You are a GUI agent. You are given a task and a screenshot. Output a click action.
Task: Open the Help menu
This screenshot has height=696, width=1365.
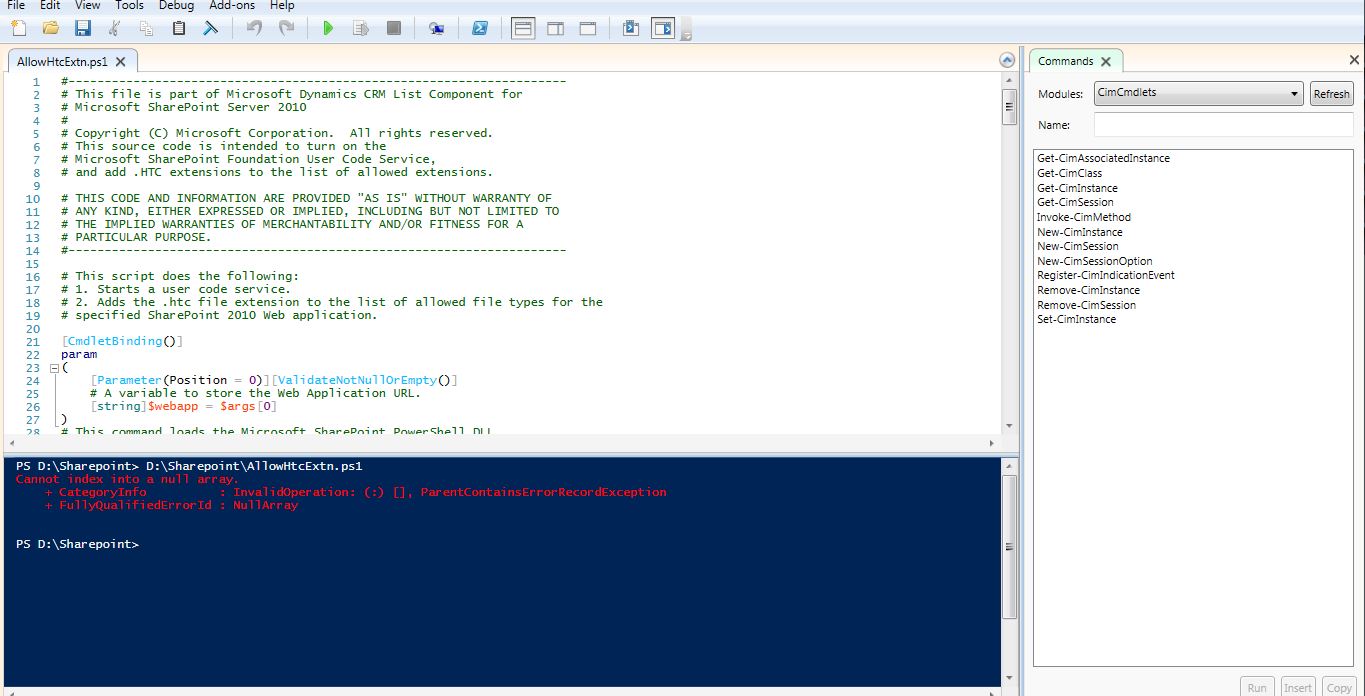(x=282, y=5)
